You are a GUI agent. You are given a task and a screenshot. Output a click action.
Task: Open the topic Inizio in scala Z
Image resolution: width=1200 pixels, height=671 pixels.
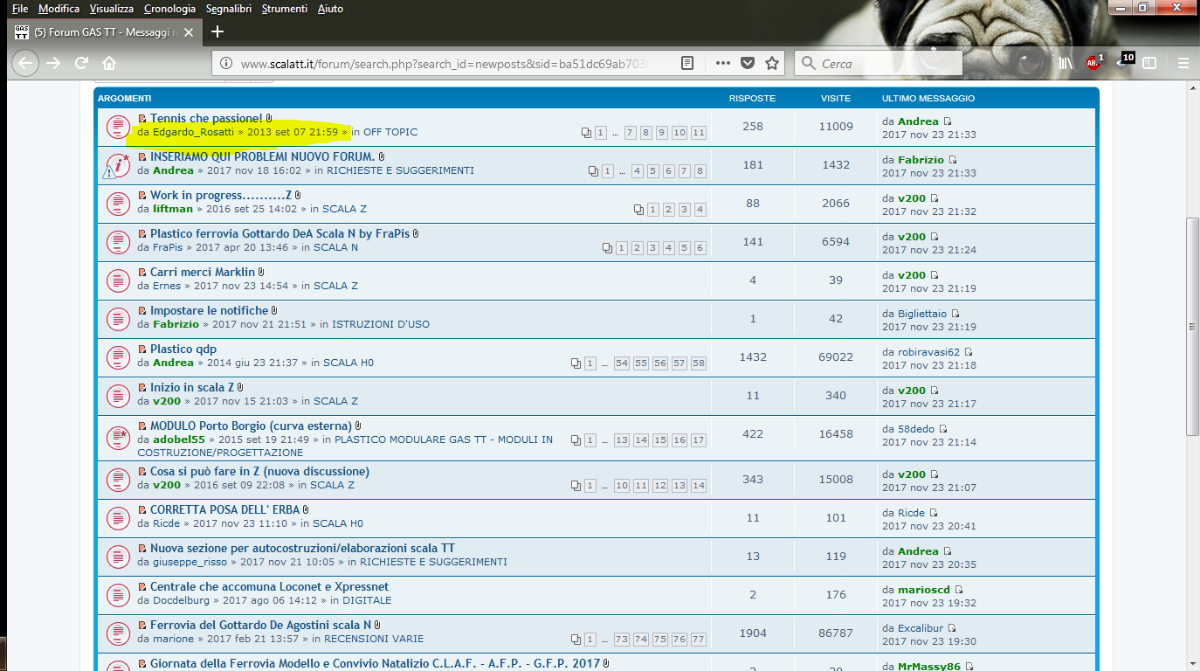pyautogui.click(x=192, y=387)
